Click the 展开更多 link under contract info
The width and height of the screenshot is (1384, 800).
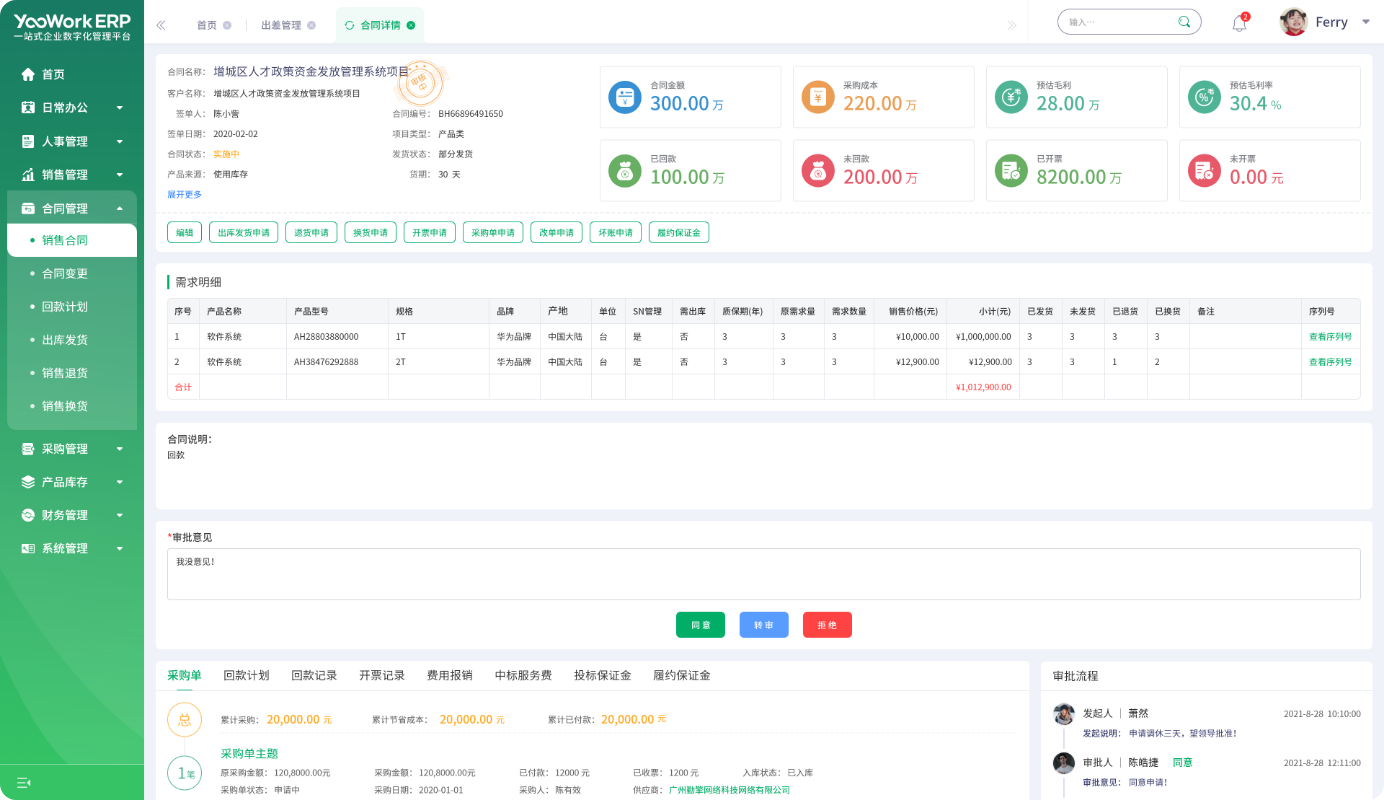[x=184, y=194]
